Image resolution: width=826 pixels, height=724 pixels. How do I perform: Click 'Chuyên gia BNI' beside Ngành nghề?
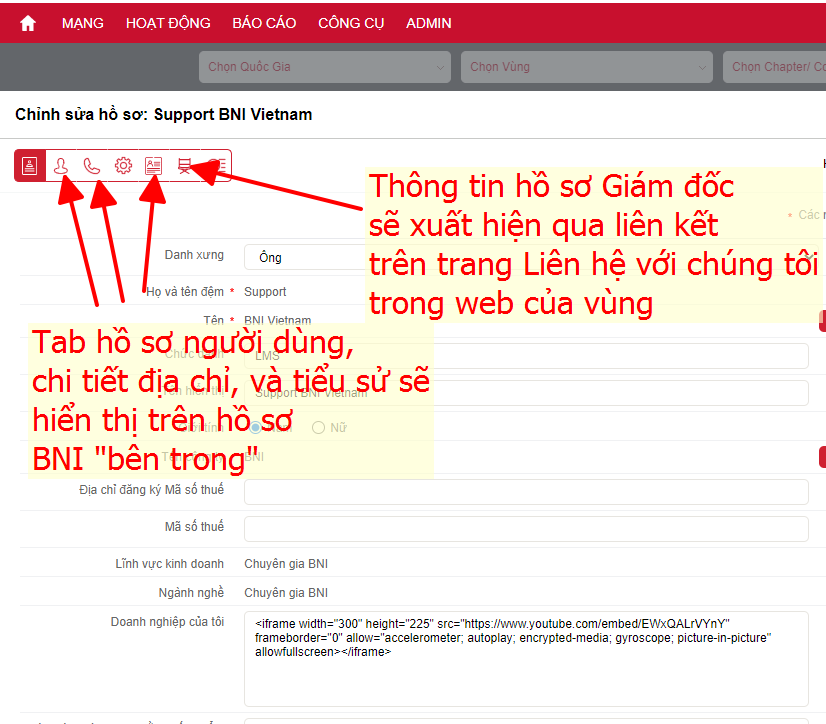286,593
